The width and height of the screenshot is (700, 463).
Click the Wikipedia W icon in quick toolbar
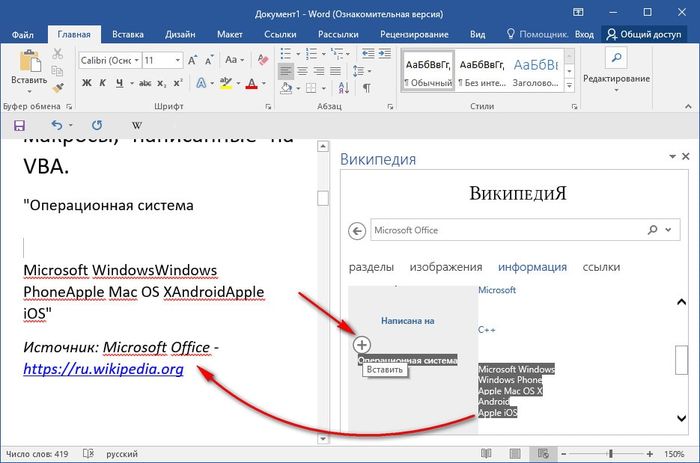137,125
